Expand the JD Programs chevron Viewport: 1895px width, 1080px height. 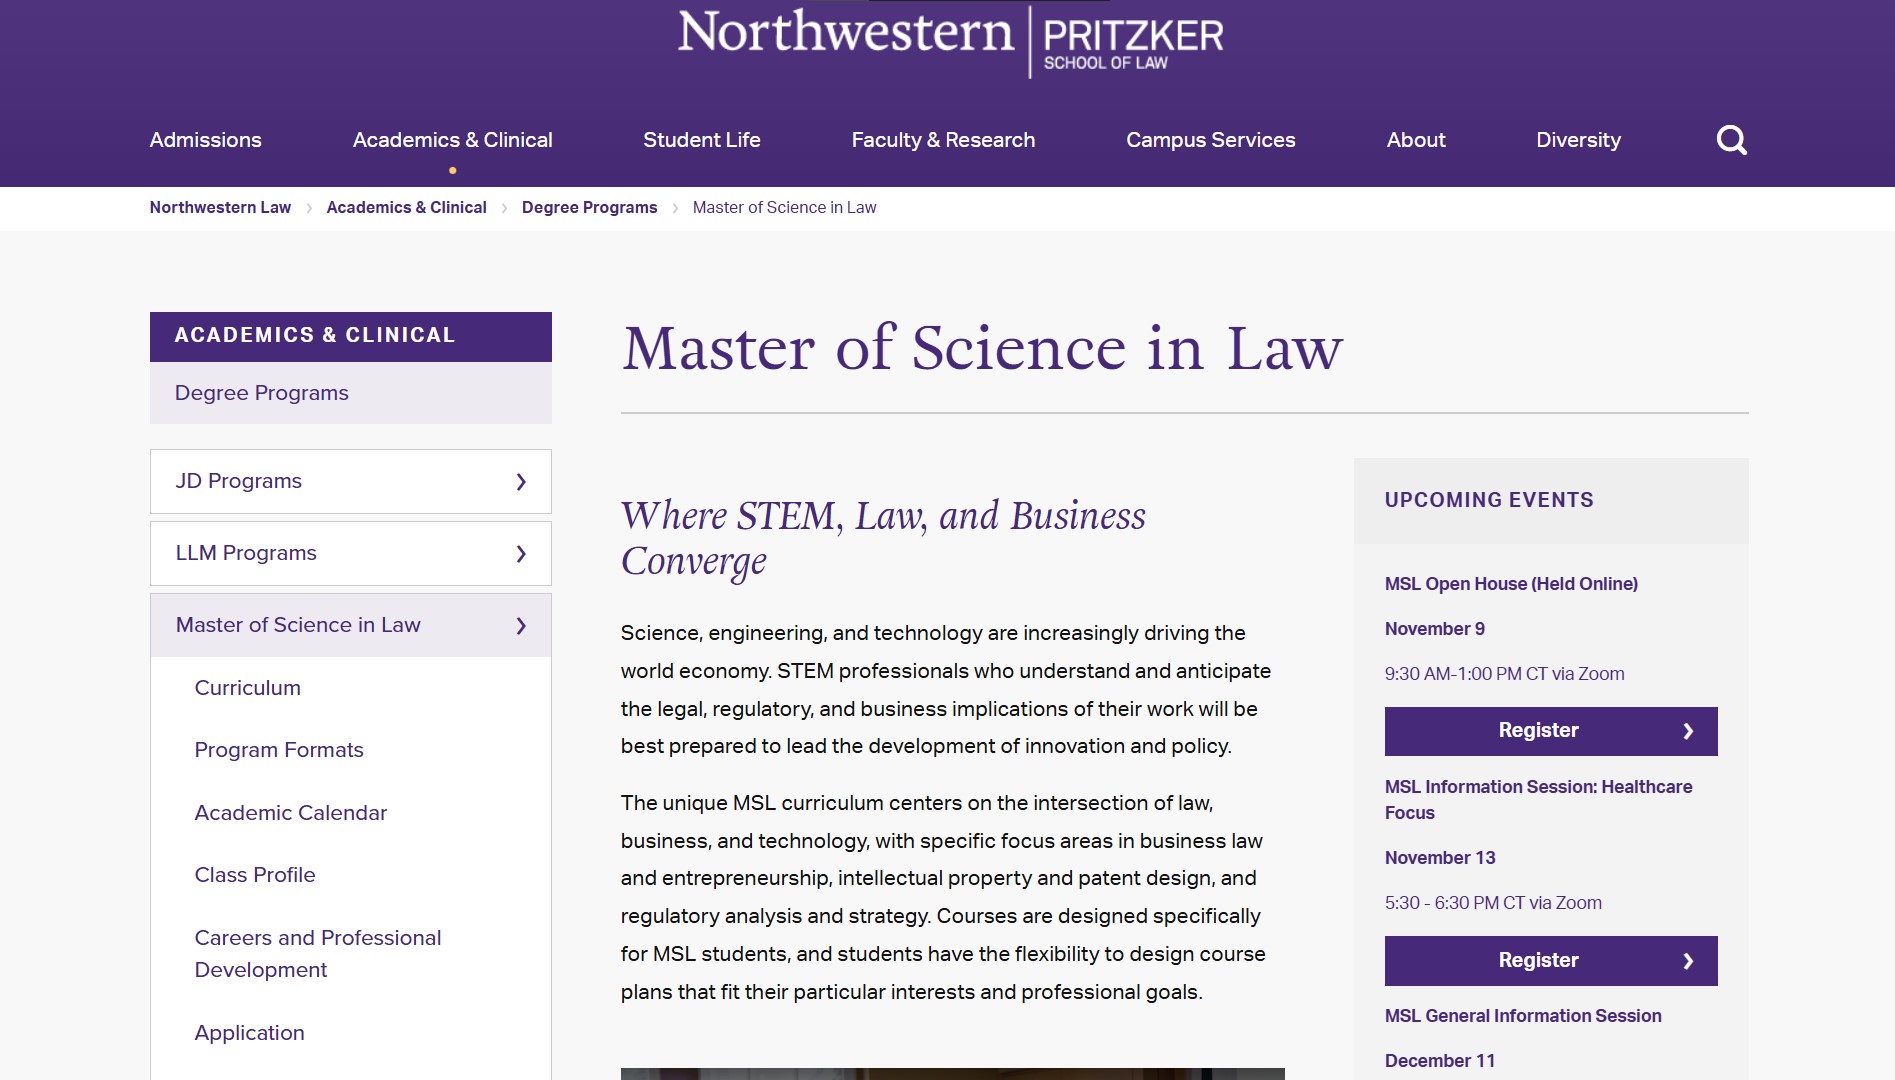pyautogui.click(x=521, y=482)
